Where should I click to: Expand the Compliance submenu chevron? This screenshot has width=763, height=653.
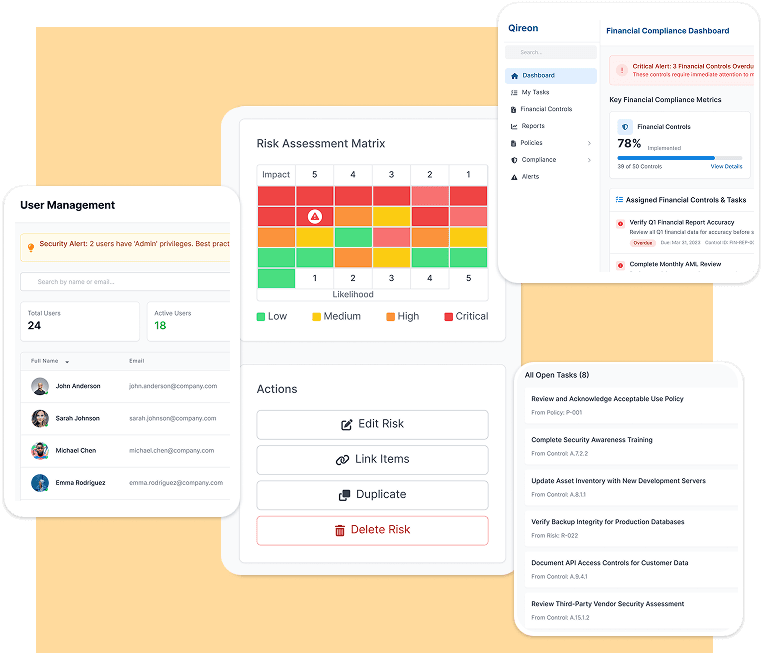click(x=589, y=160)
